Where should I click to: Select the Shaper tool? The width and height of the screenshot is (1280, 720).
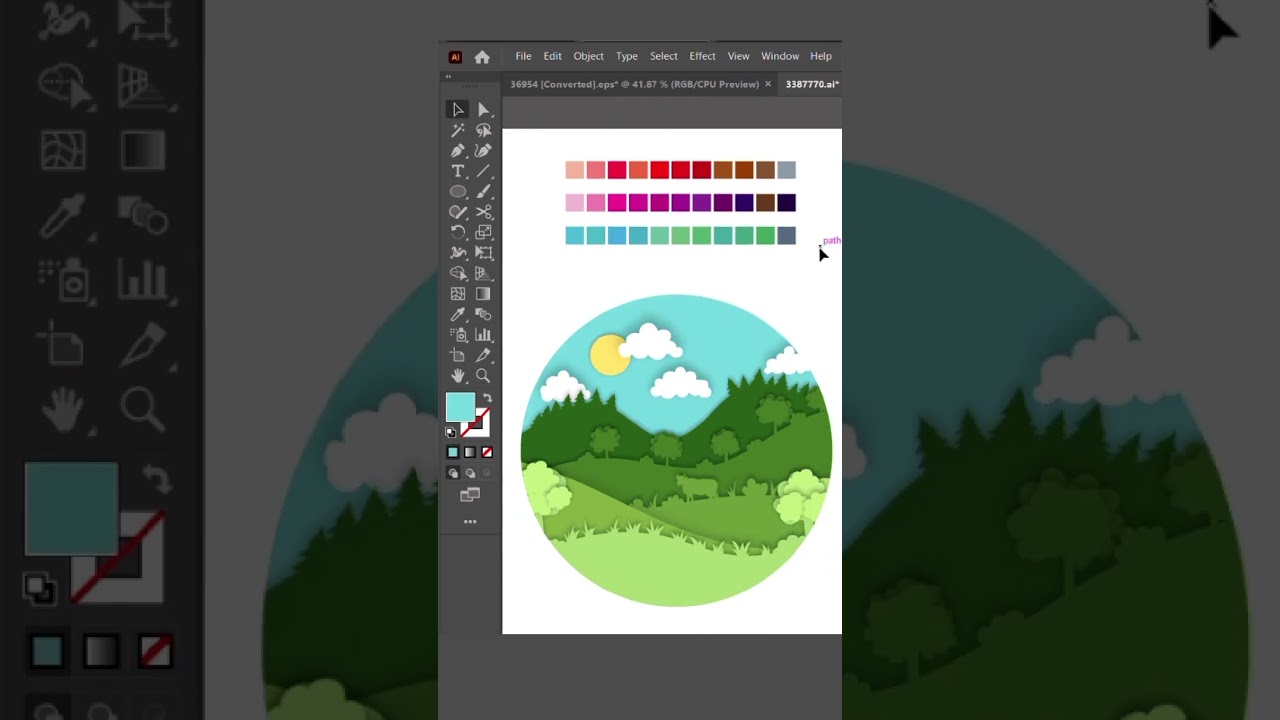point(458,212)
